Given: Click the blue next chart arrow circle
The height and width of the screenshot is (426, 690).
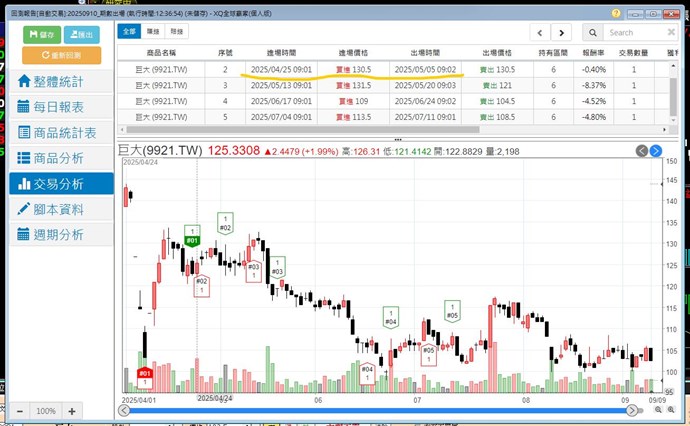Looking at the screenshot, I should pos(656,151).
